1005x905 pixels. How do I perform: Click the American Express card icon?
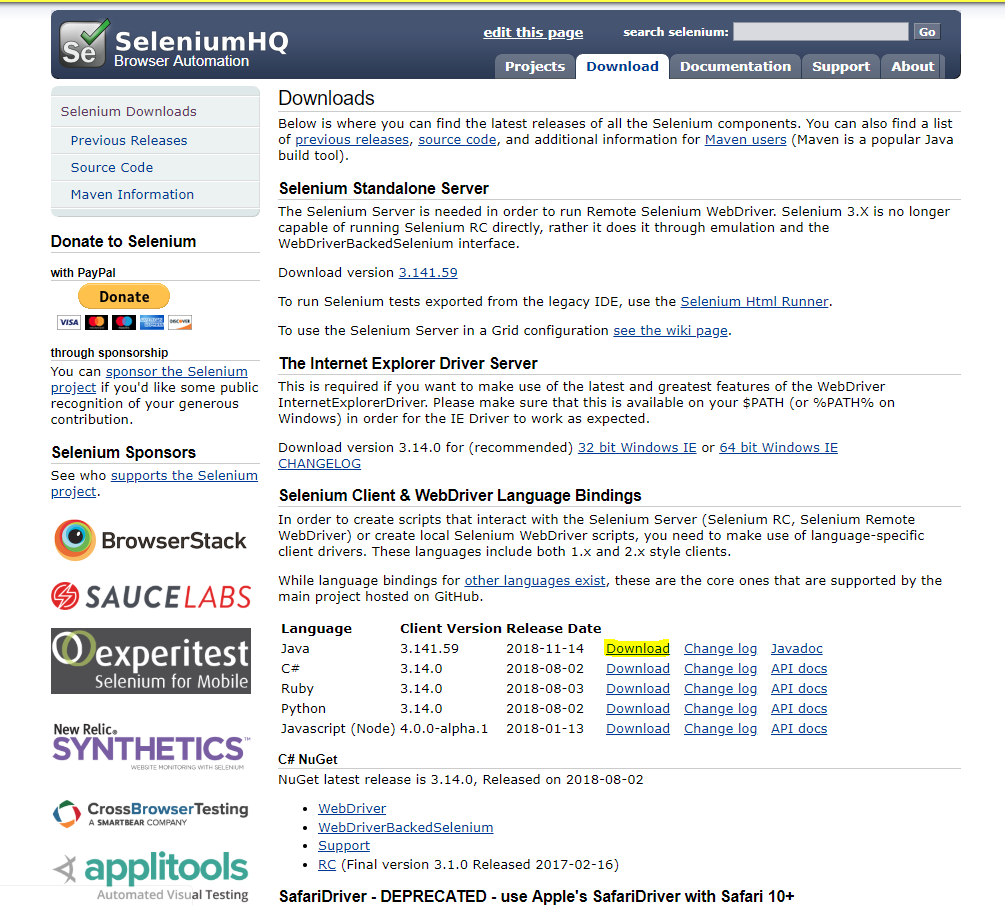point(152,322)
